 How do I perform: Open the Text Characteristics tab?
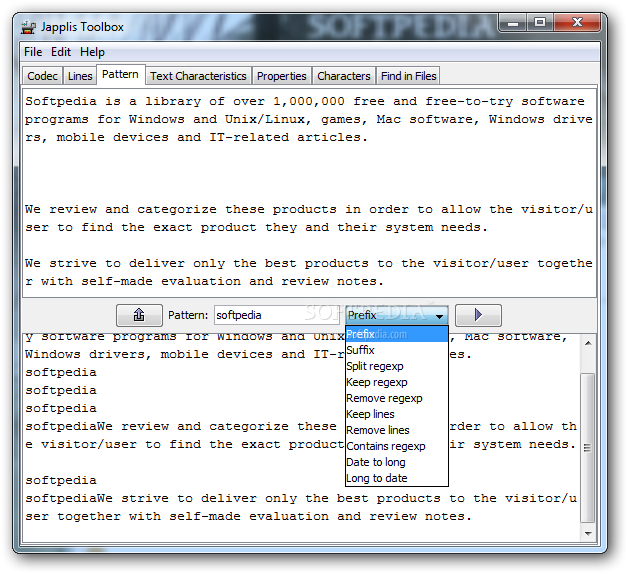(198, 76)
